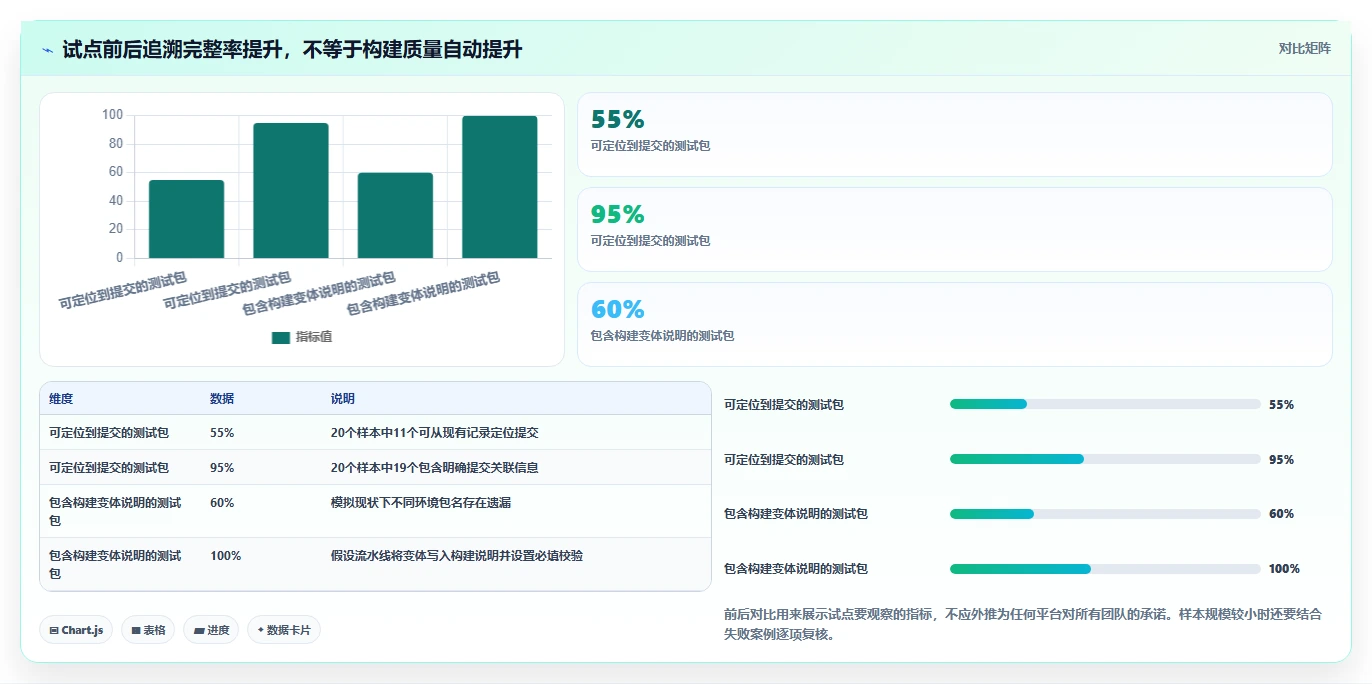Click the 95% progress bar track
Image resolution: width=1372 pixels, height=684 pixels.
pyautogui.click(x=1105, y=459)
